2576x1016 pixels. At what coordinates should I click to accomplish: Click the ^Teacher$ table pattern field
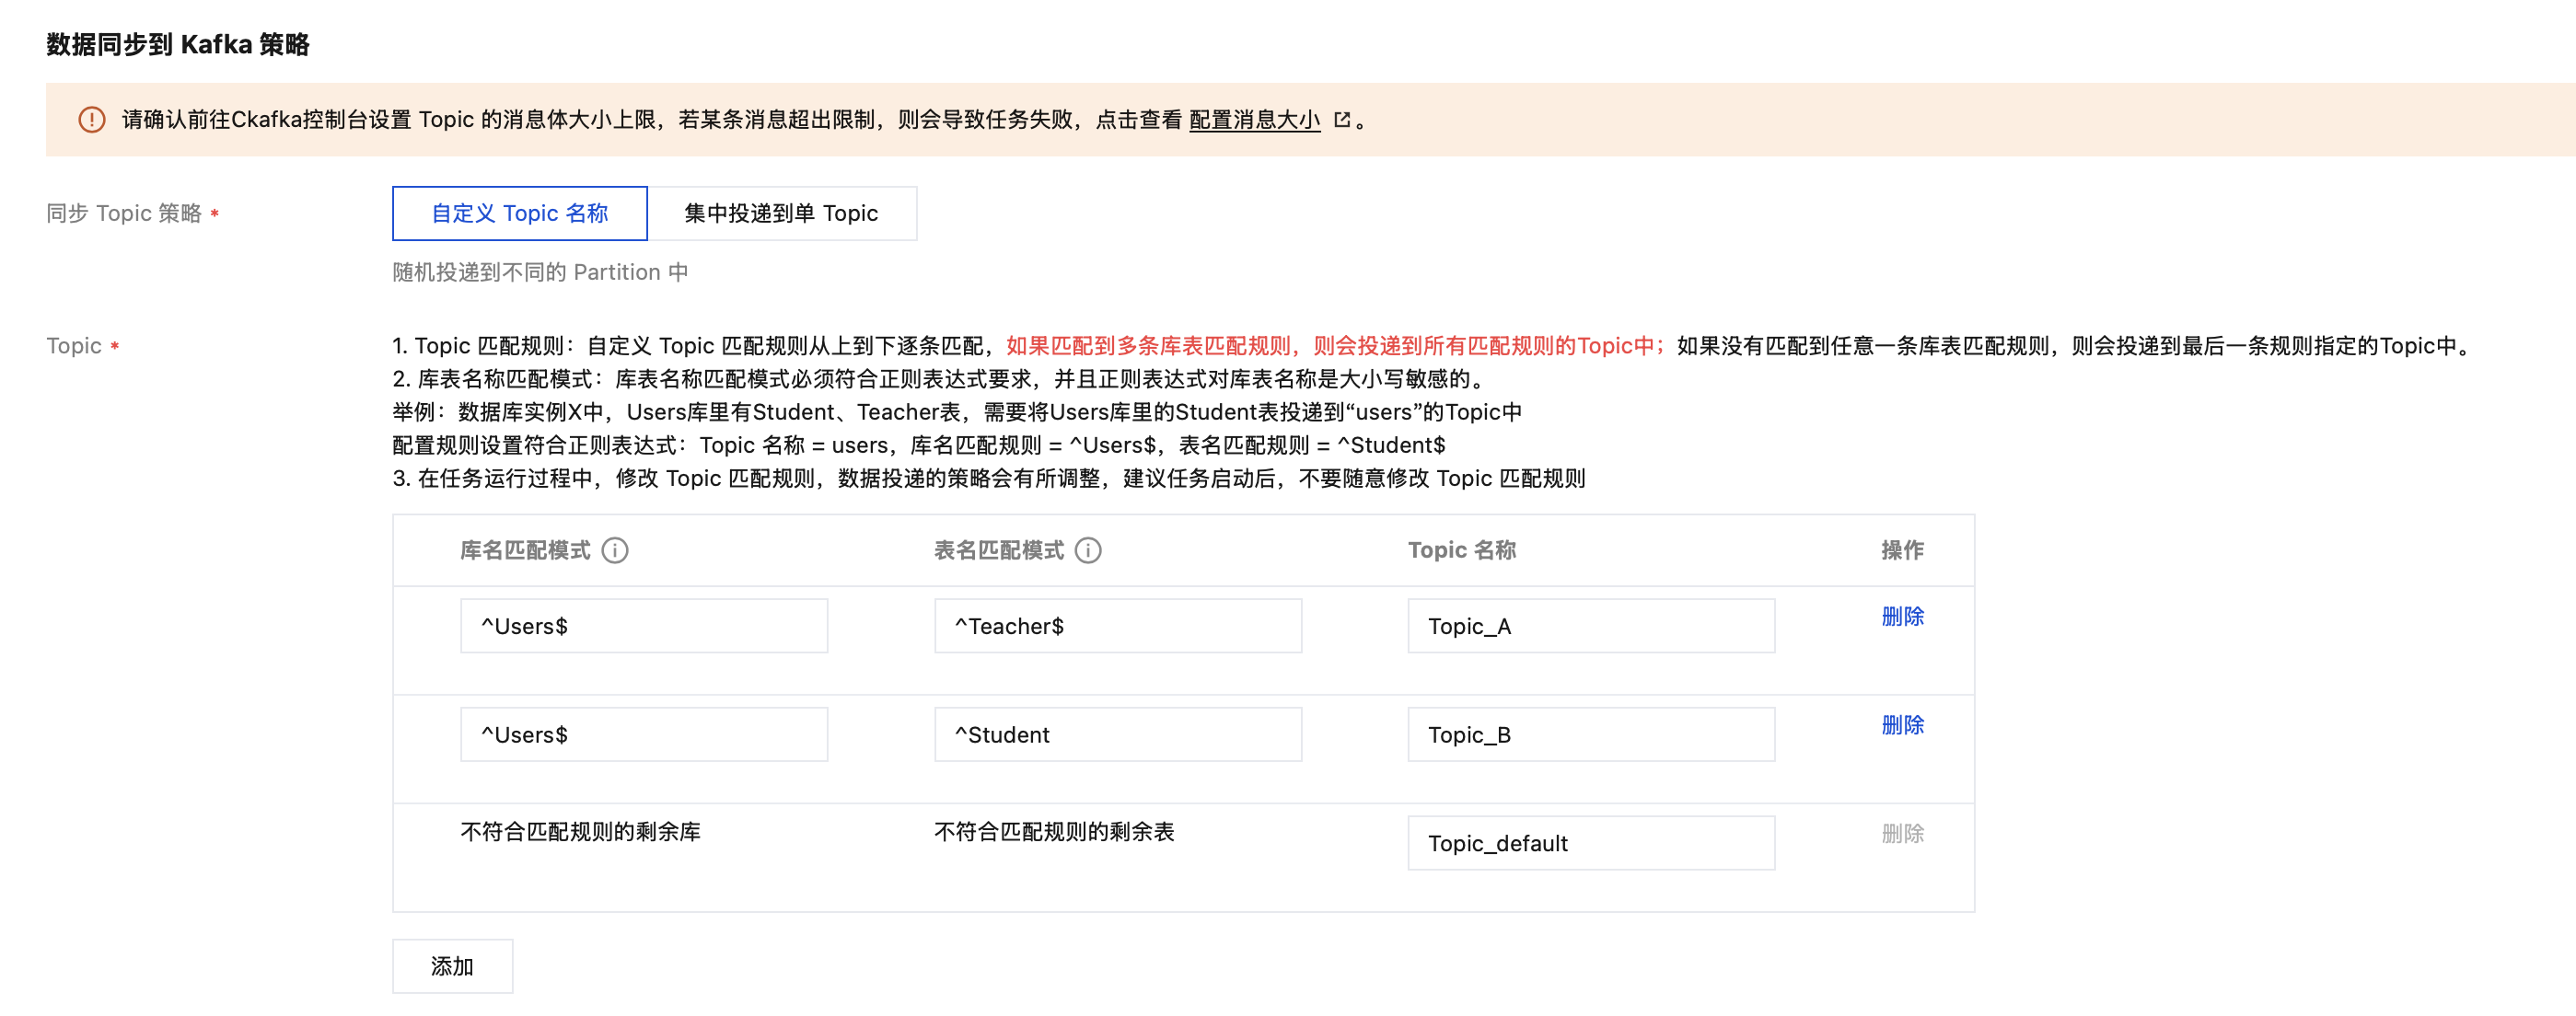1117,626
